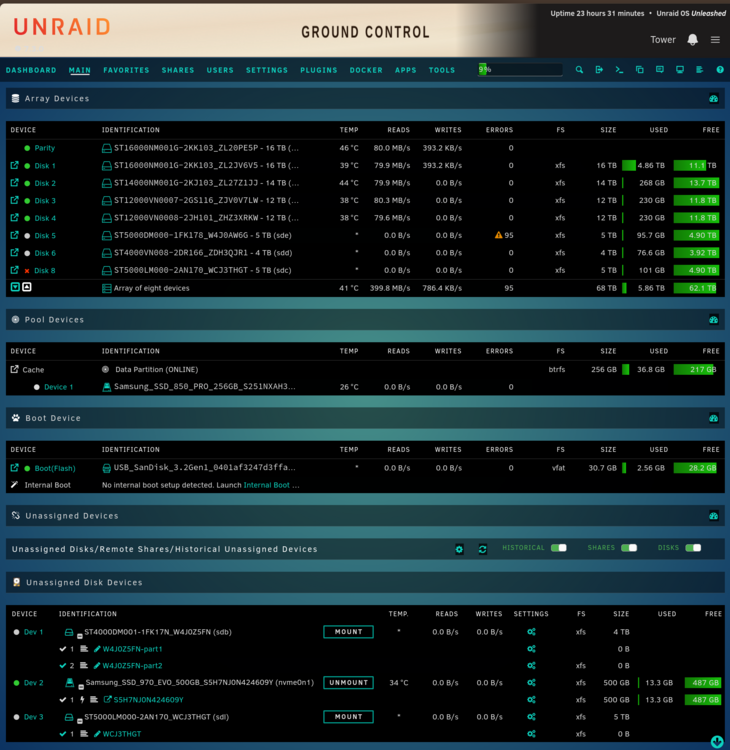Open the SHARES tab
Viewport: 730px width, 750px height.
pos(178,70)
